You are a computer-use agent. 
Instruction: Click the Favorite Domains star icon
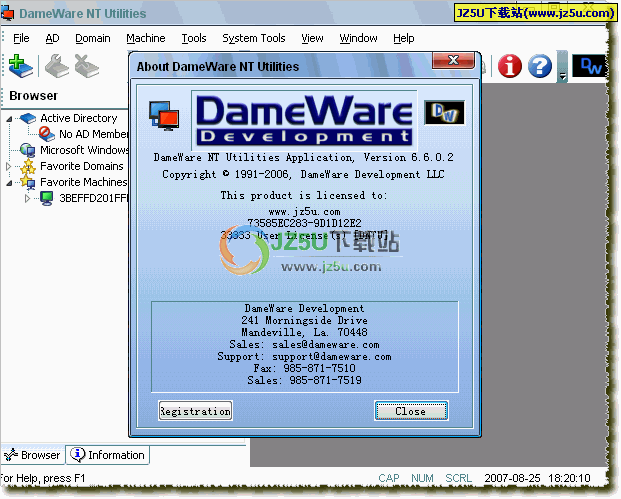tap(28, 166)
